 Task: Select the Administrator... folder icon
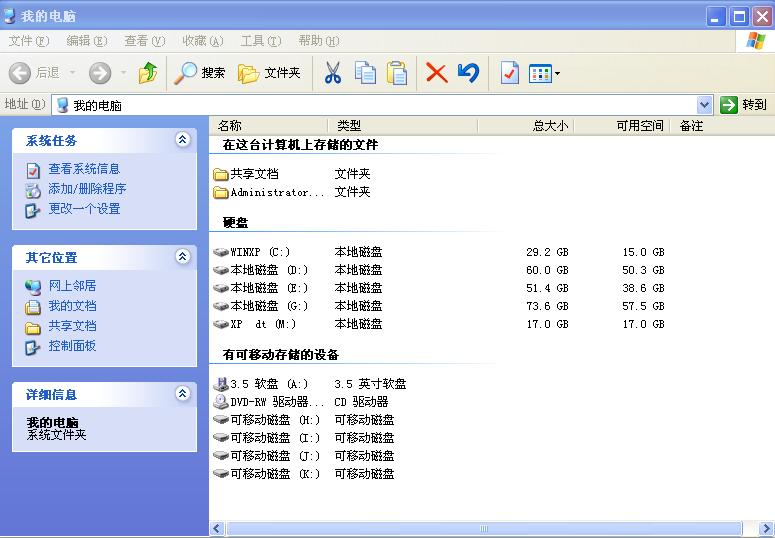220,192
